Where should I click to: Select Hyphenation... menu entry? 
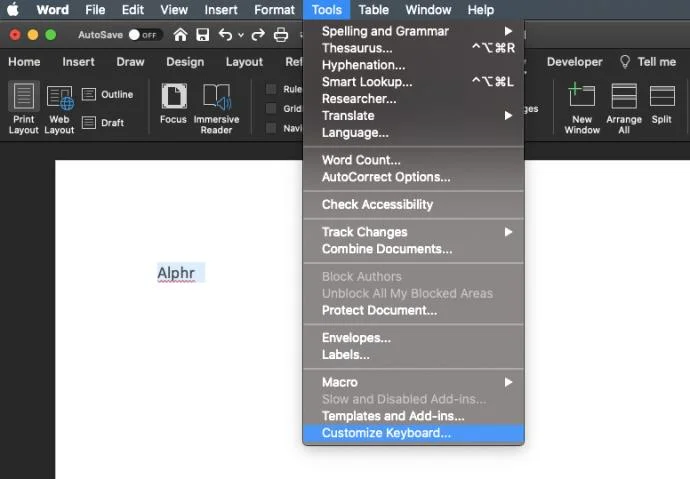pyautogui.click(x=414, y=65)
